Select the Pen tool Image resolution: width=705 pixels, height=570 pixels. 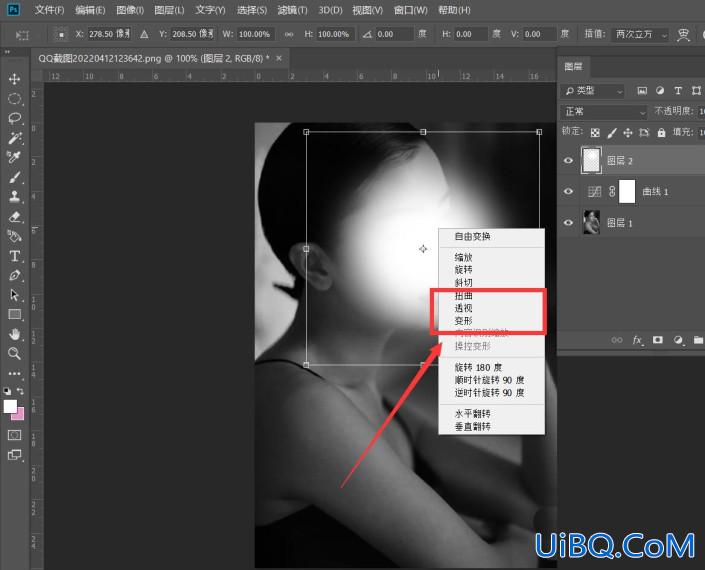[x=14, y=276]
